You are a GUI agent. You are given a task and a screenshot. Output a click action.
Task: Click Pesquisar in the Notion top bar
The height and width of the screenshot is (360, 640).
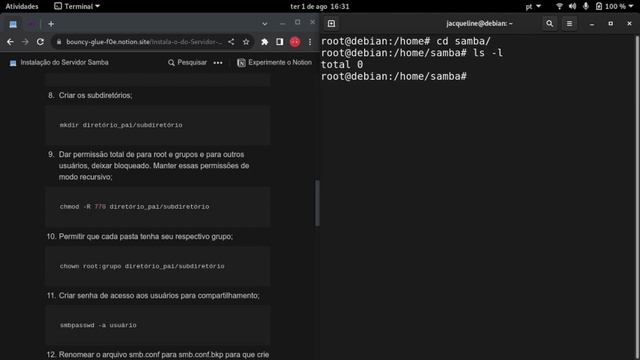187,62
